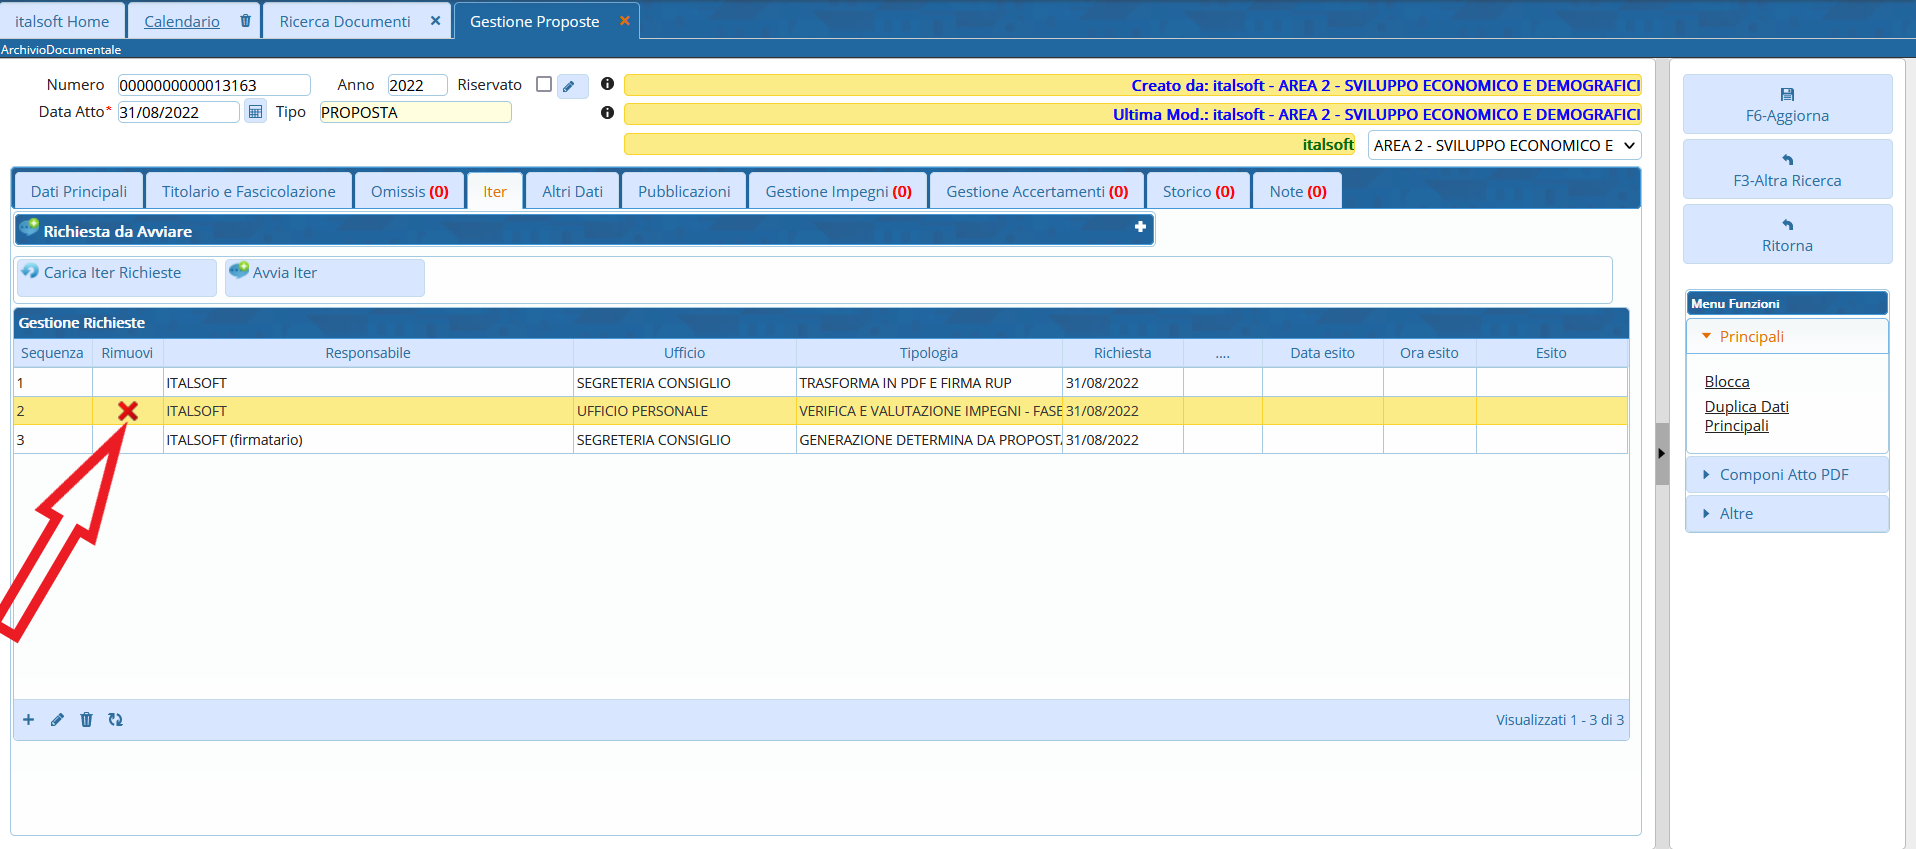The image size is (1916, 849).
Task: Click the trash delete icon in grid footer
Action: pyautogui.click(x=86, y=720)
